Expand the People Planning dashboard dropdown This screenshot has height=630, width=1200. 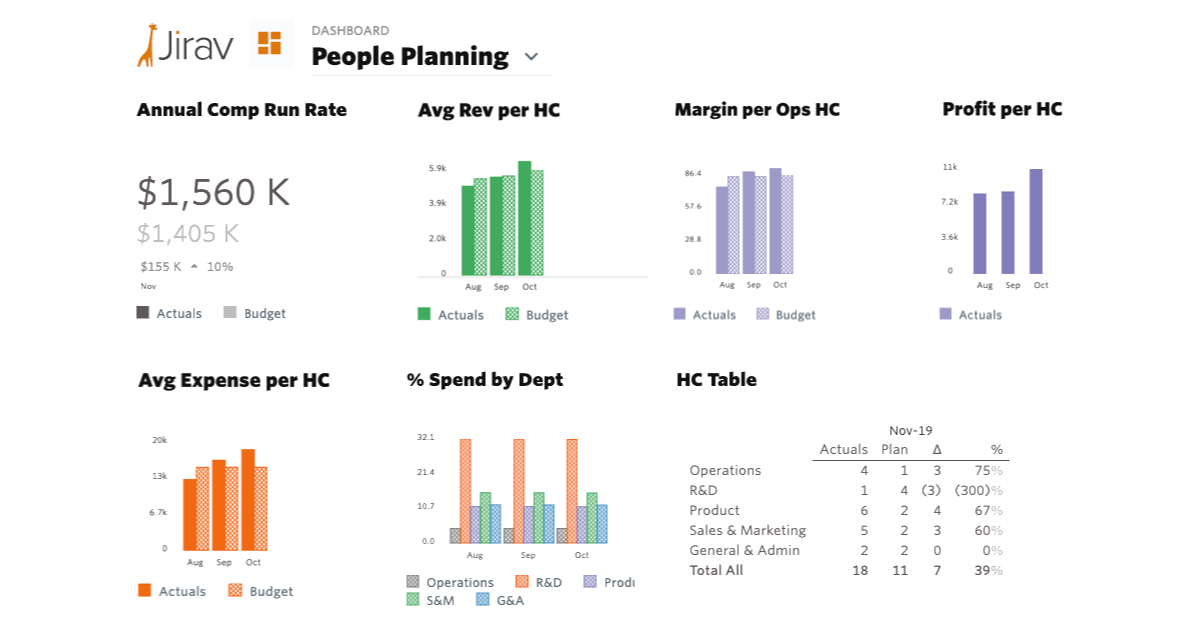click(531, 57)
